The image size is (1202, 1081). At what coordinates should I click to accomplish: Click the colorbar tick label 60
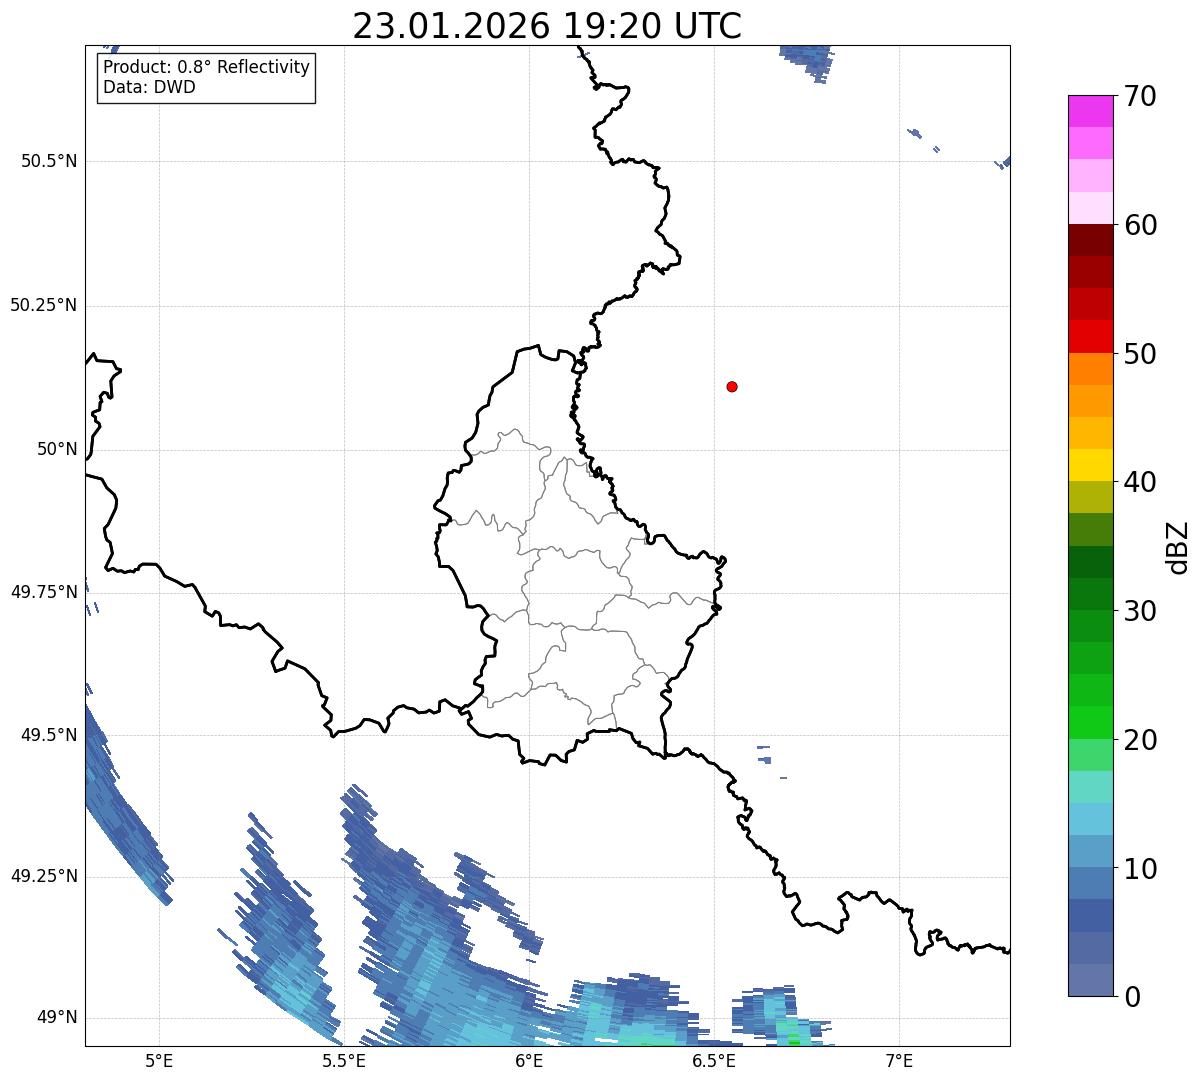tap(1140, 225)
